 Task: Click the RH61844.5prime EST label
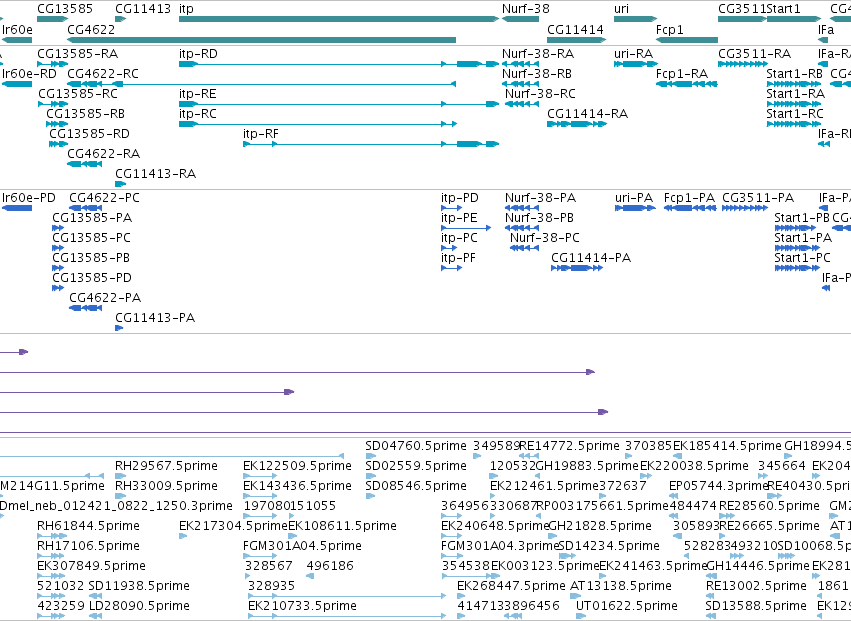(x=88, y=526)
